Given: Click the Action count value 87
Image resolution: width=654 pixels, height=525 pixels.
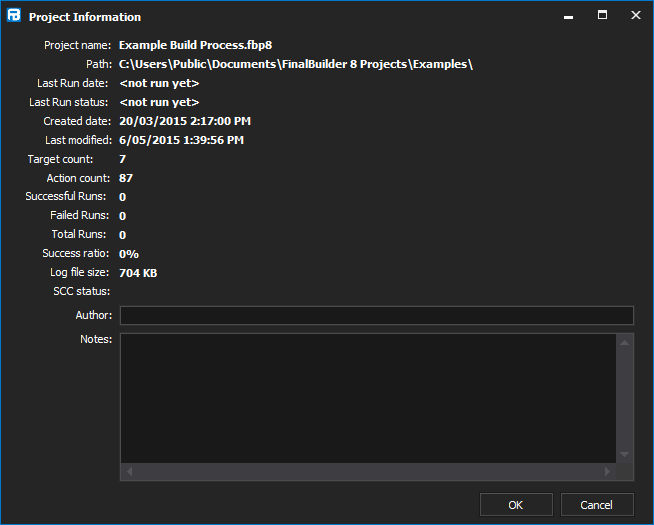Looking at the screenshot, I should pyautogui.click(x=126, y=178).
